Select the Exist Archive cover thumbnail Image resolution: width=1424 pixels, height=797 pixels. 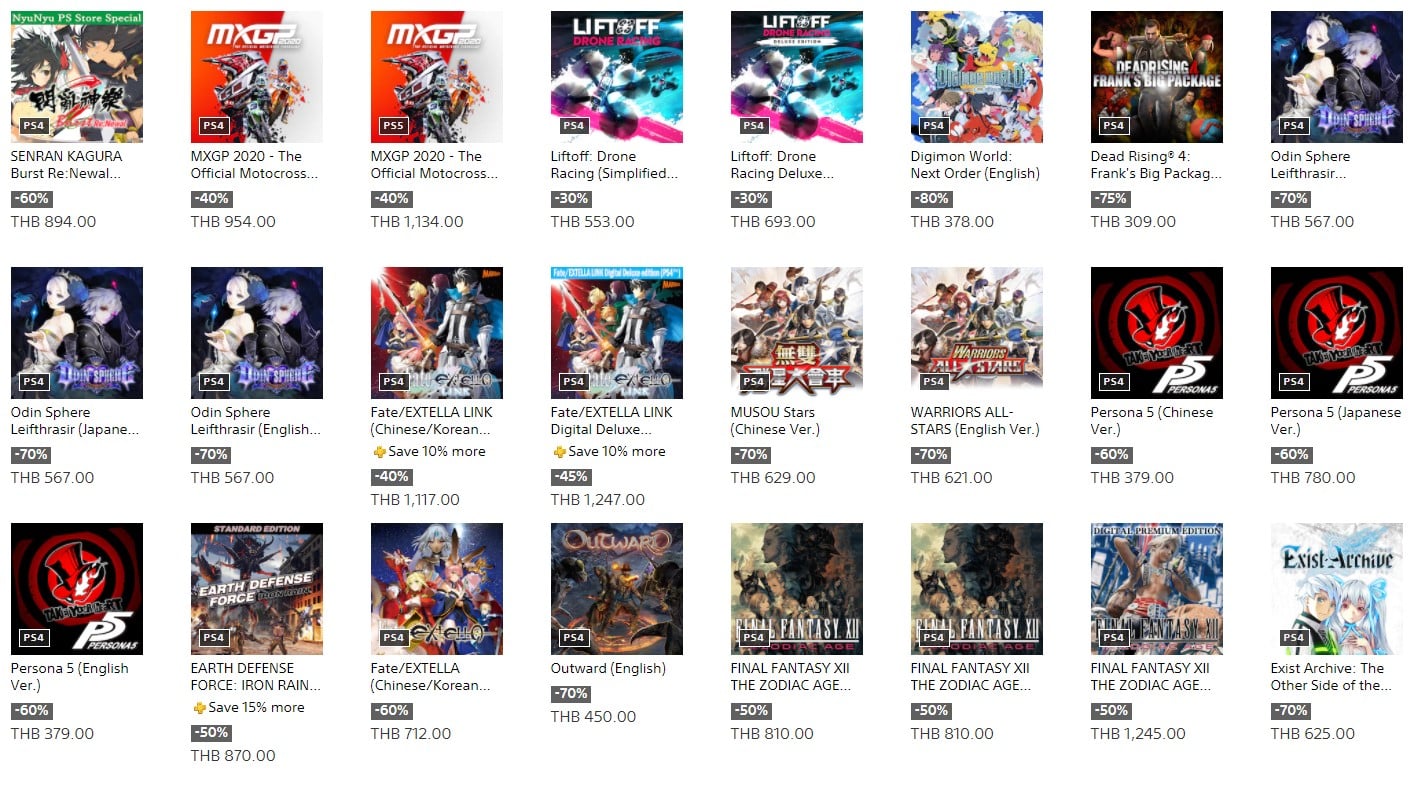click(1337, 589)
